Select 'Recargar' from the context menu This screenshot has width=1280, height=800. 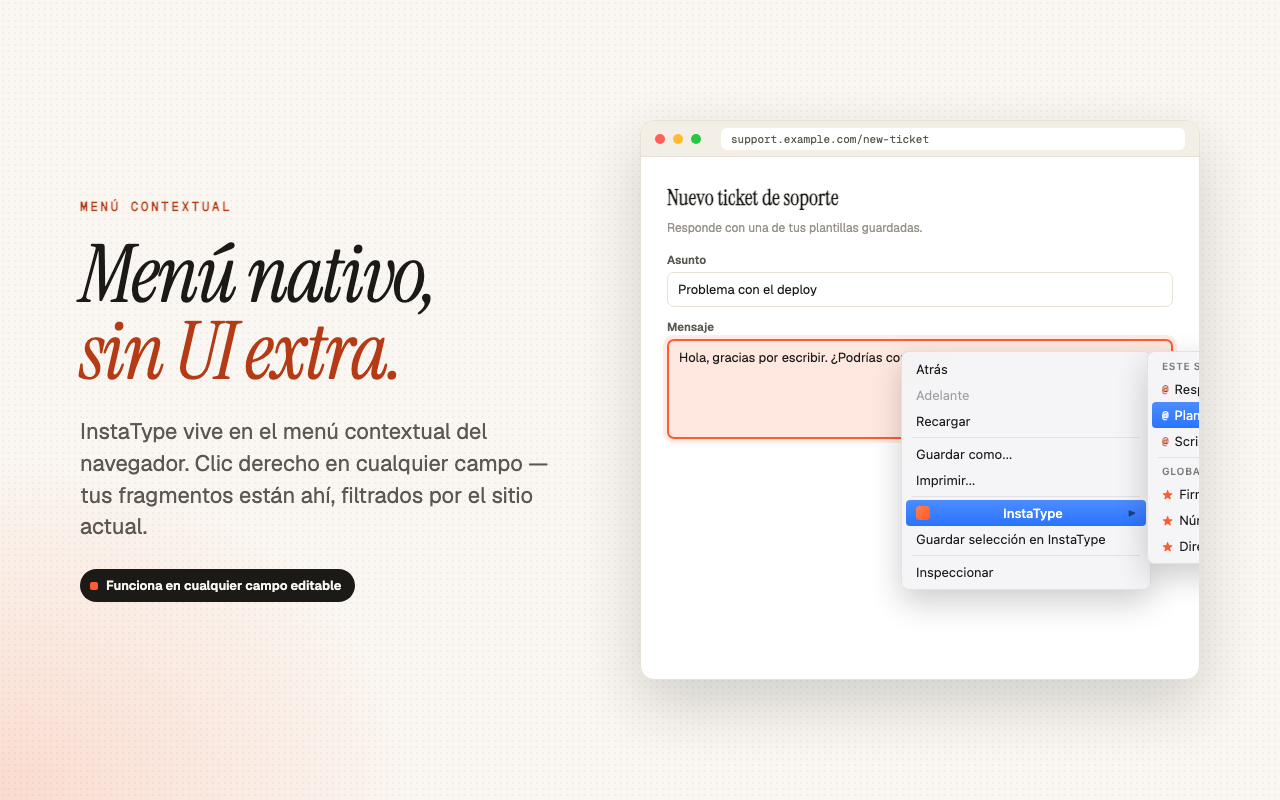(1026, 422)
